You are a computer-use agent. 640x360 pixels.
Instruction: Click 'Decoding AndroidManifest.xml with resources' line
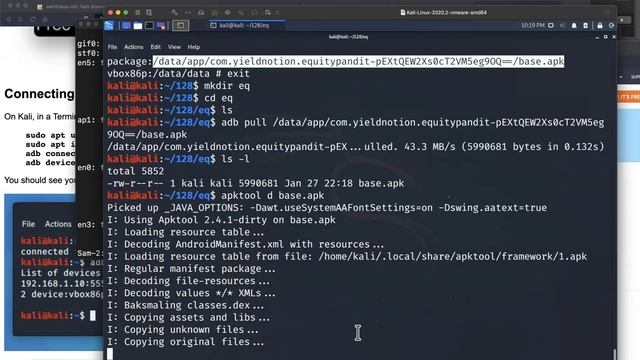245,244
